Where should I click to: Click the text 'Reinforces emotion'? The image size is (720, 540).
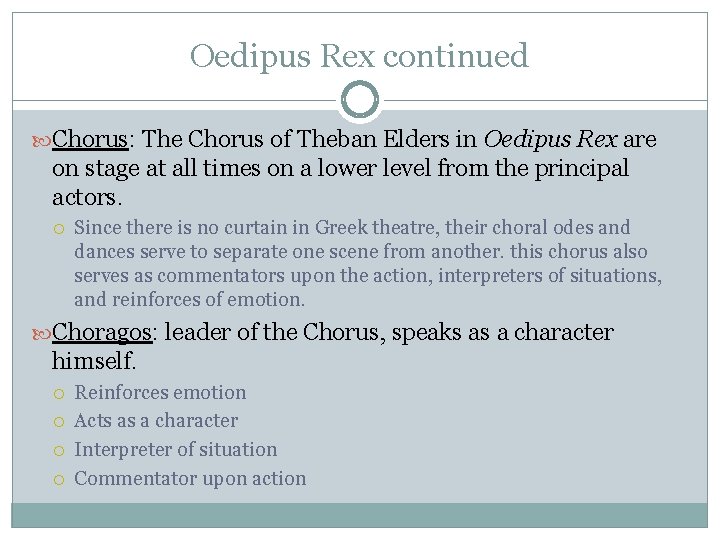[x=160, y=393]
